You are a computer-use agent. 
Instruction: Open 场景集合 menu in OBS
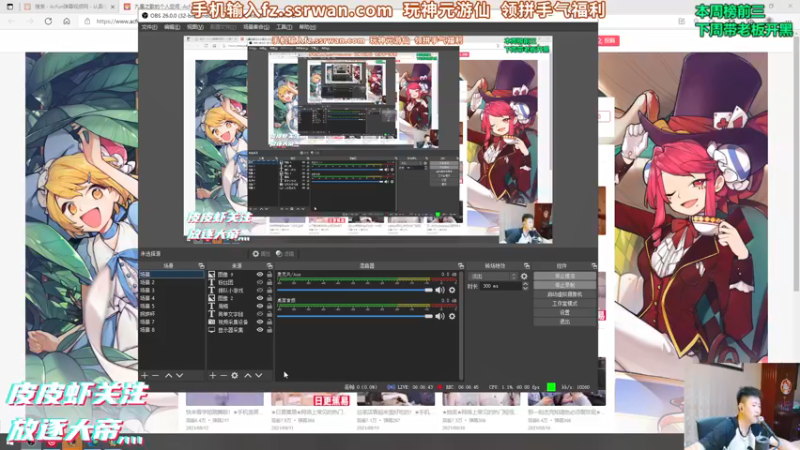[x=256, y=27]
